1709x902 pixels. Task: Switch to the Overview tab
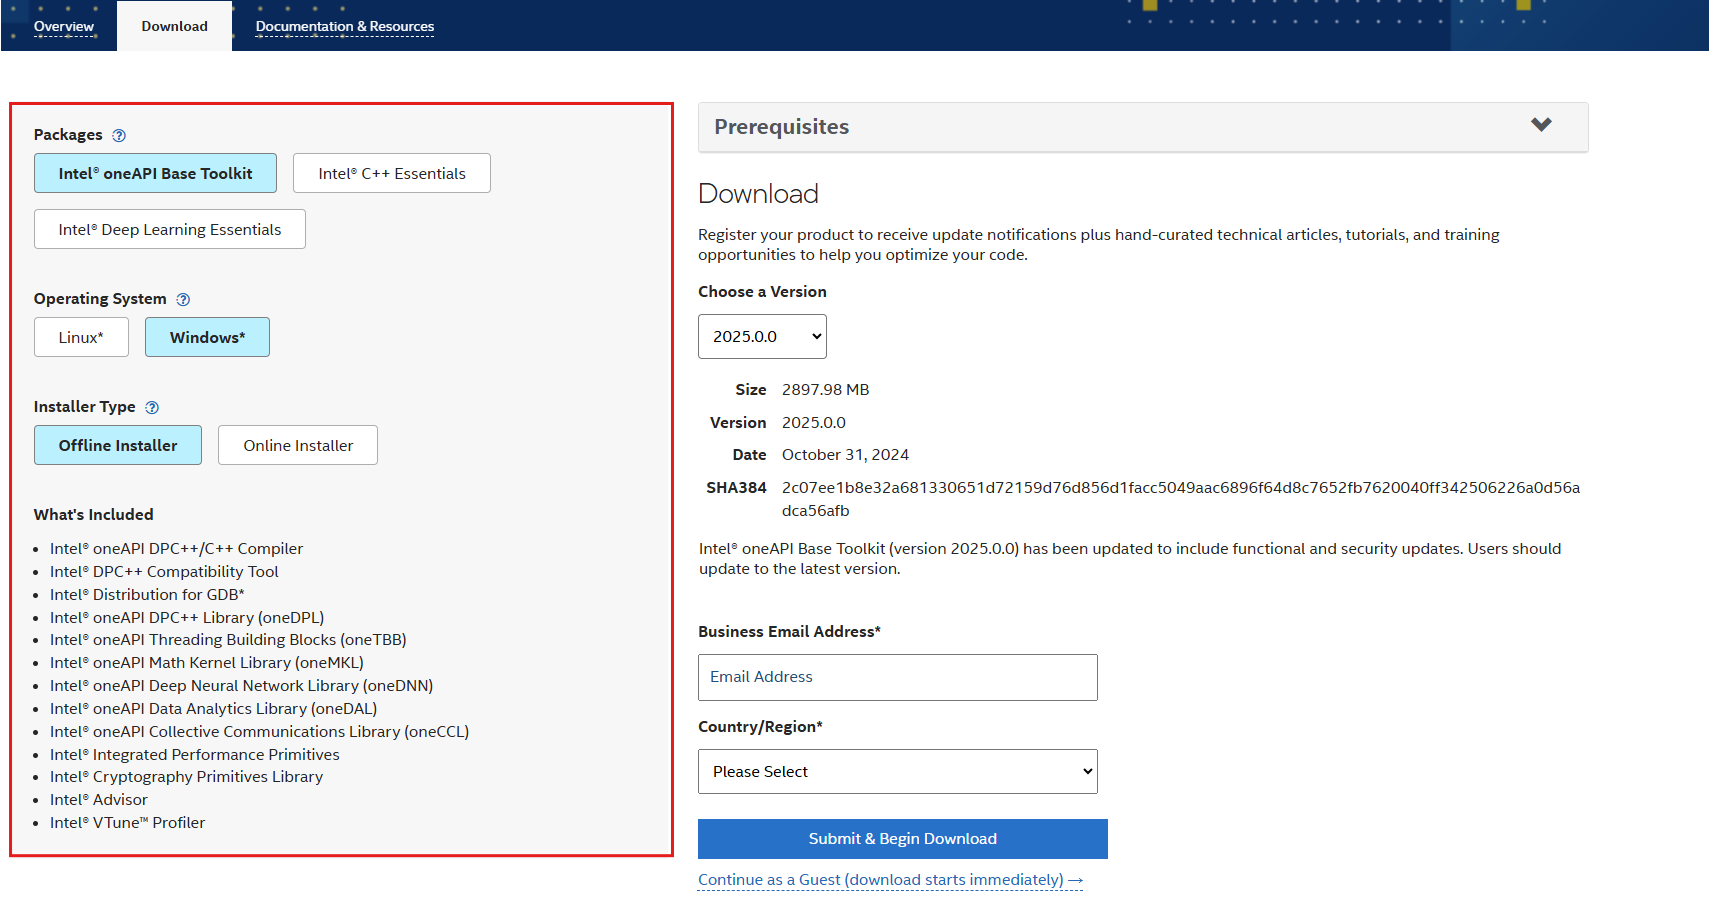pos(64,26)
